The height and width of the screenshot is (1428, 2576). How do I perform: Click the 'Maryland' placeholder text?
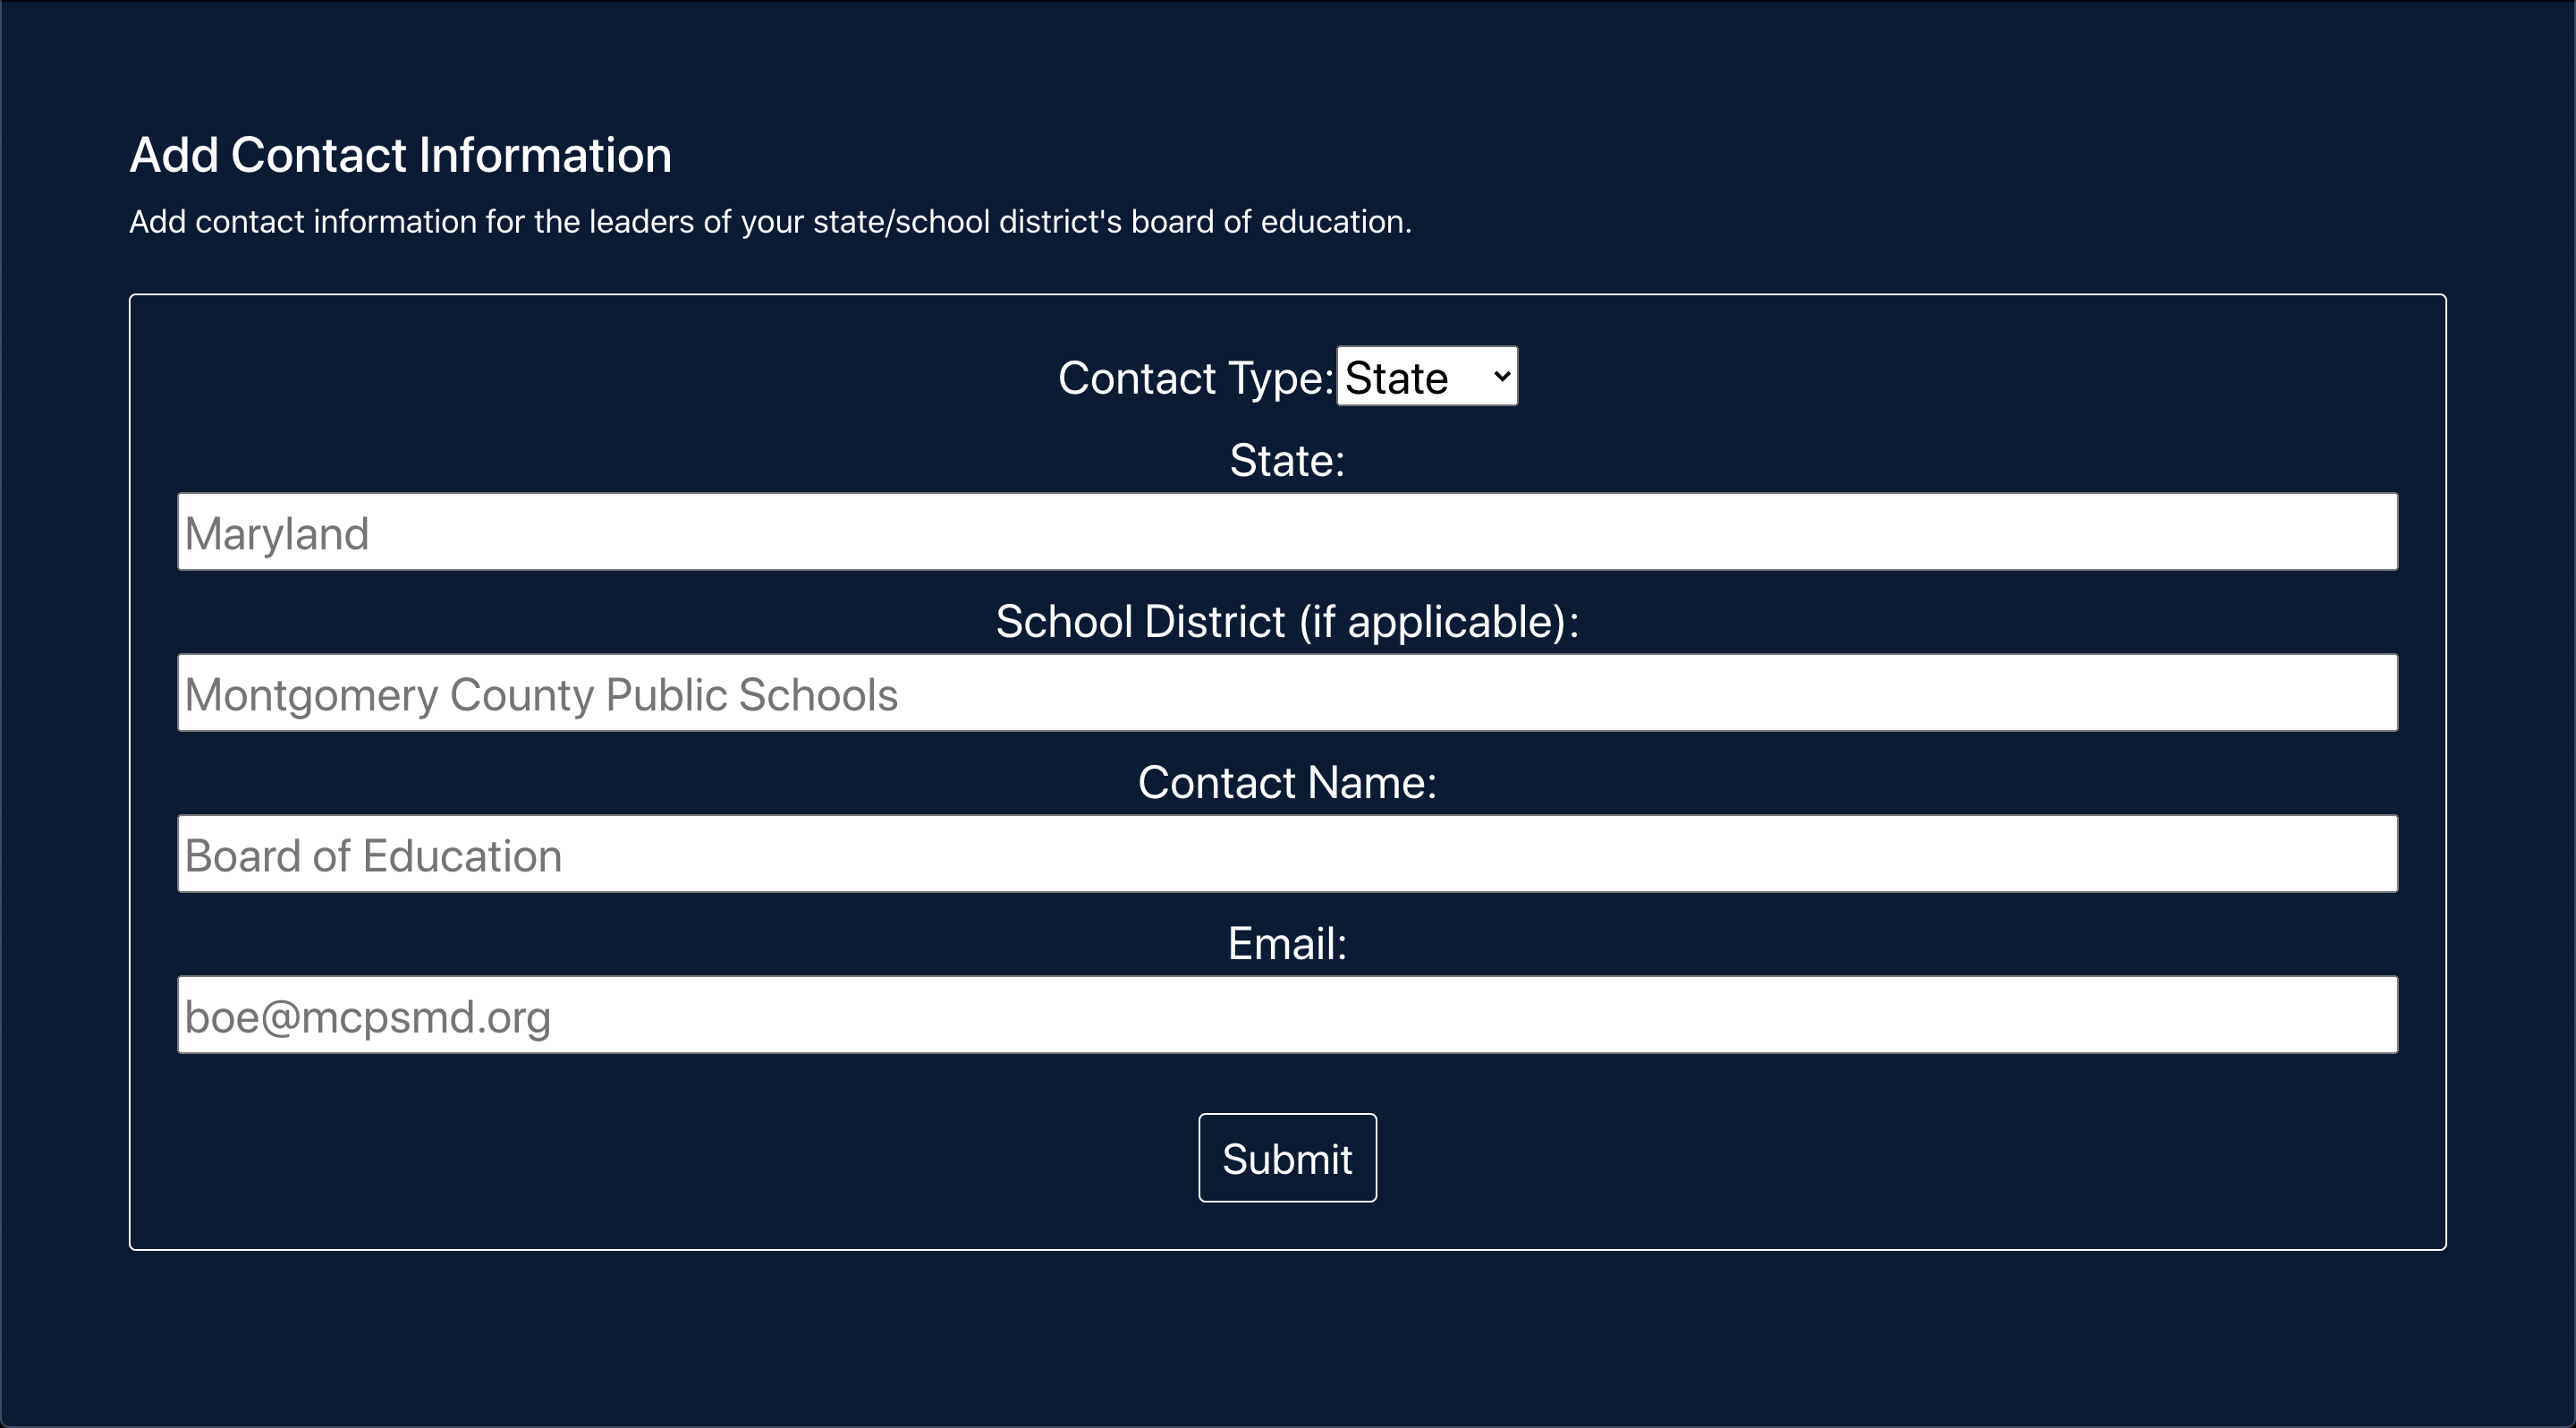tap(277, 534)
